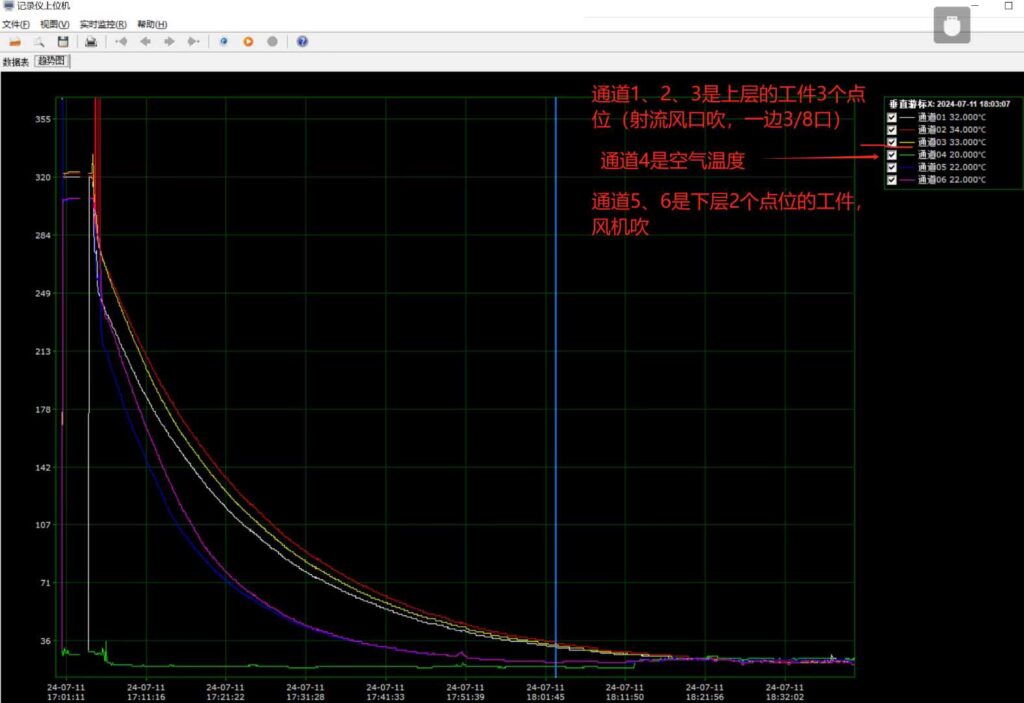The height and width of the screenshot is (703, 1024).
Task: Hide the 通道06 curve via checkbox
Action: coord(893,180)
